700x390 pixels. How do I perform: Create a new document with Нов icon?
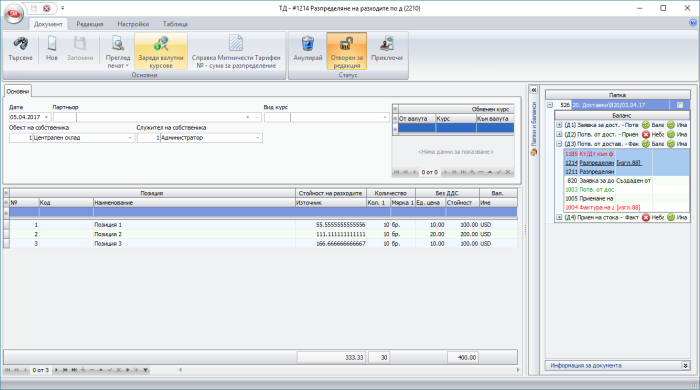(52, 44)
